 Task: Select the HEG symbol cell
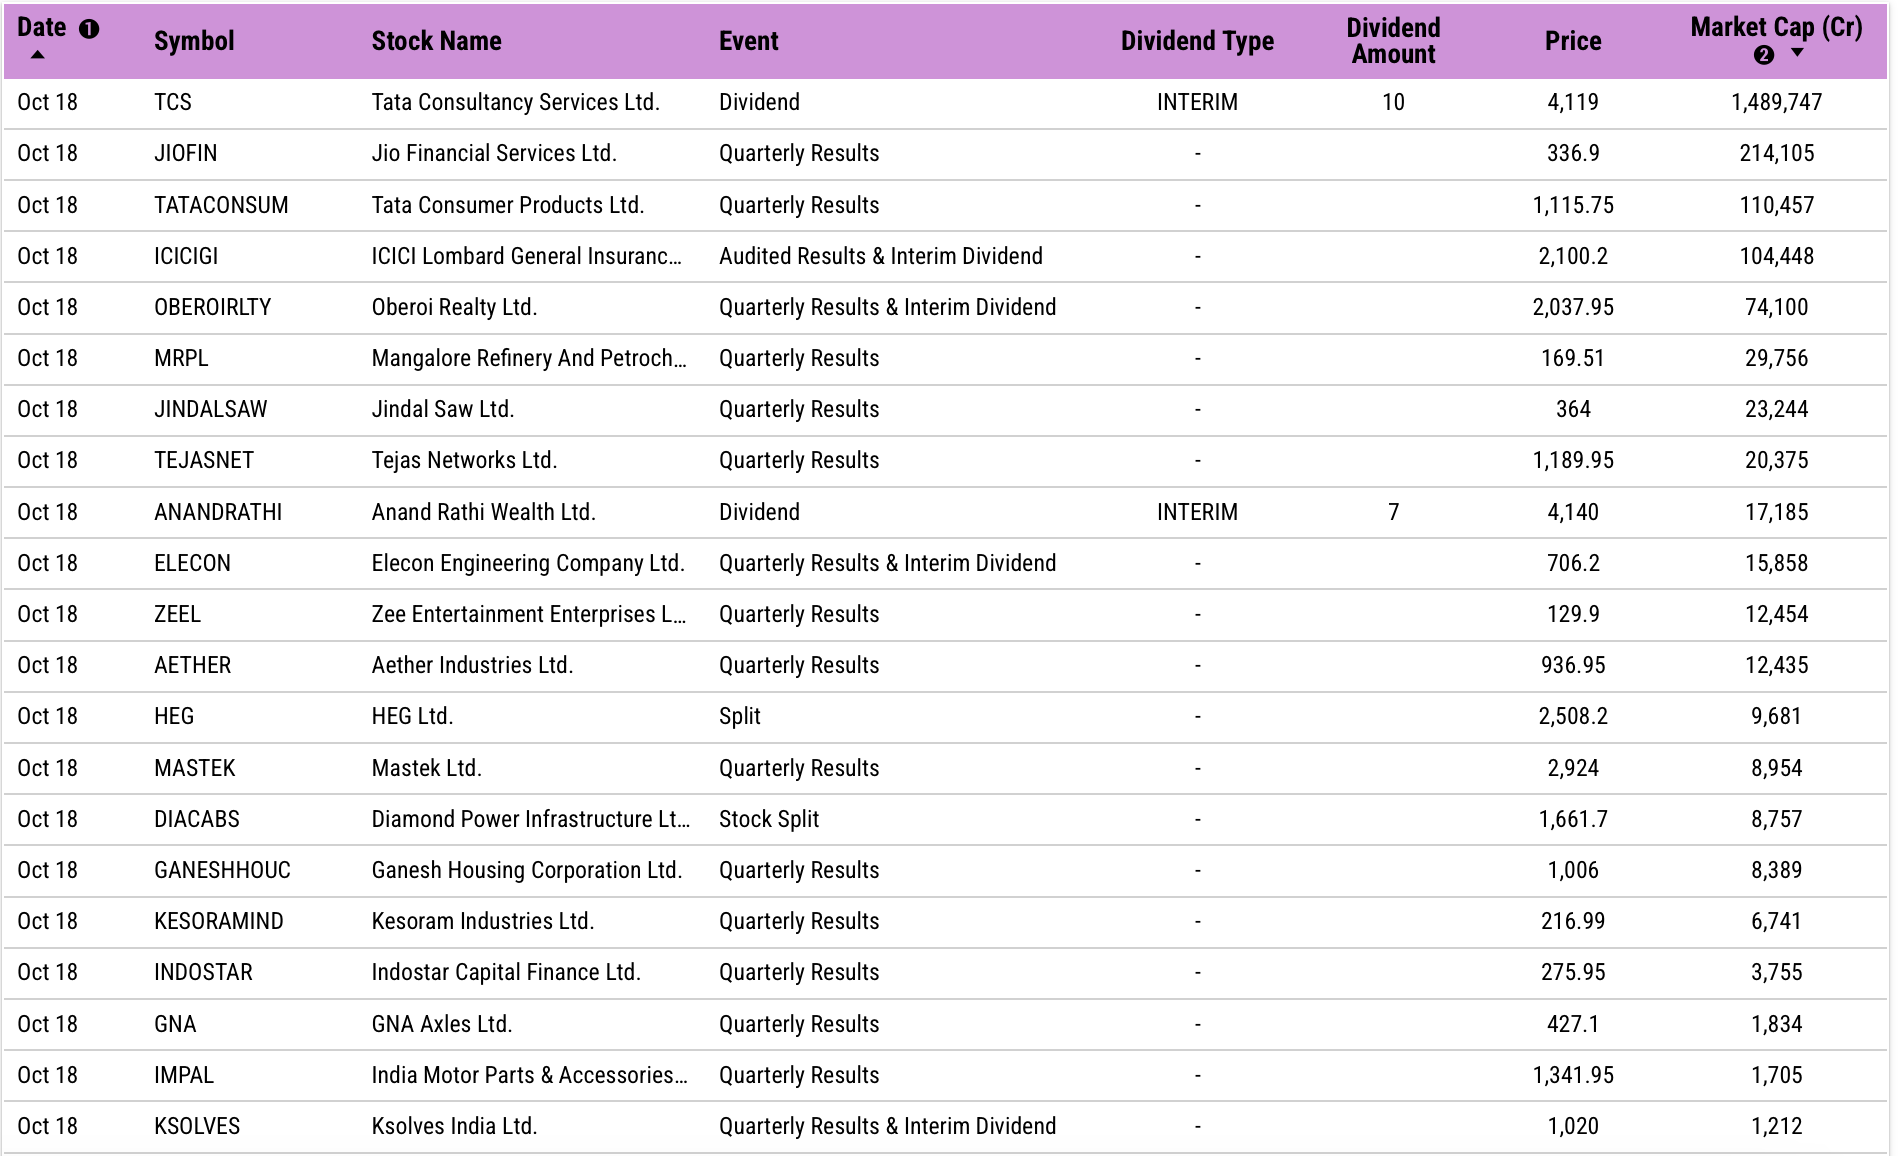click(174, 716)
